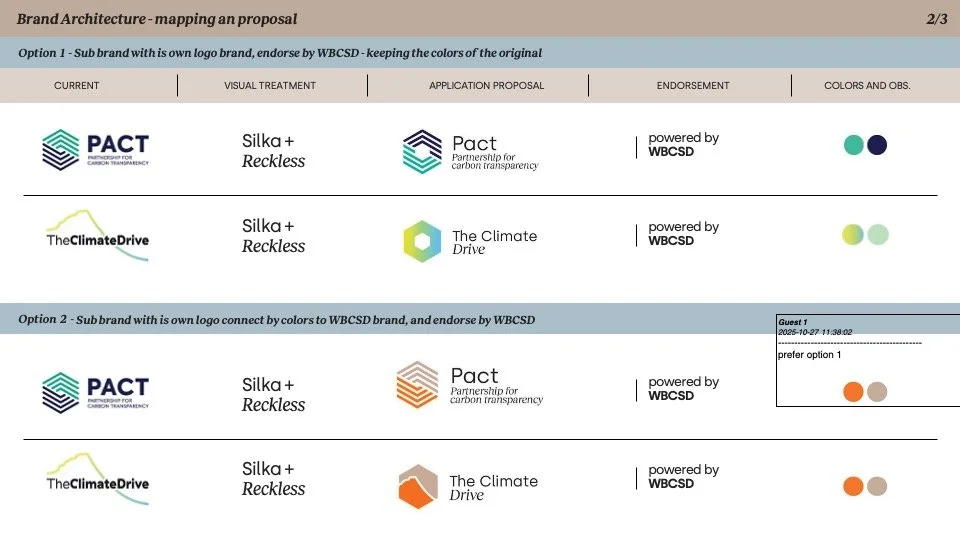Click the Option 1 section heading
This screenshot has height=540, width=960.
click(280, 53)
